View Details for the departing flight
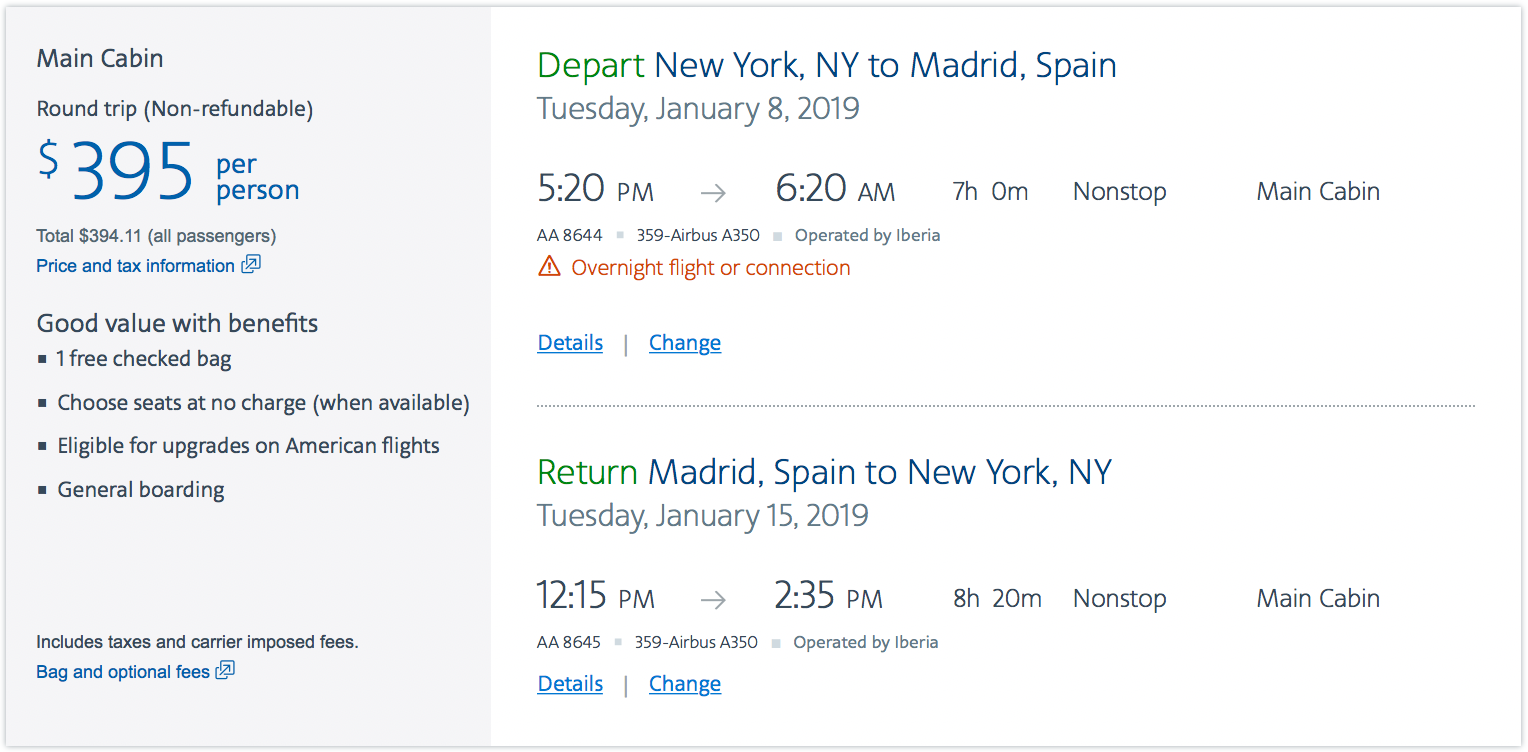This screenshot has height=752, width=1528. coord(570,343)
